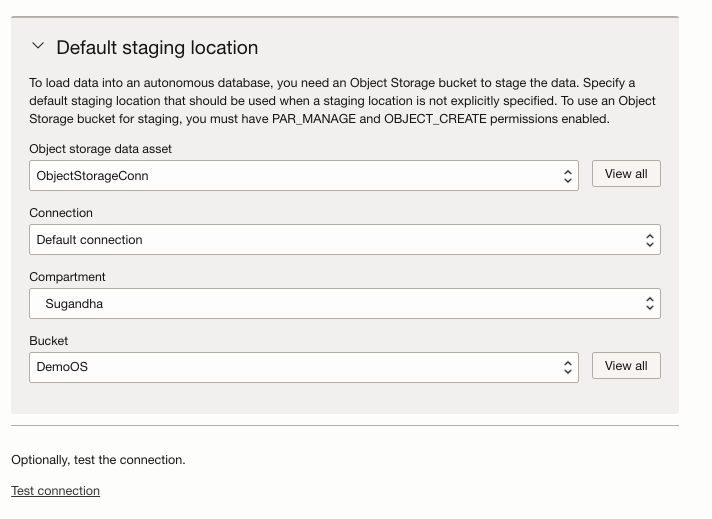This screenshot has width=712, height=519.
Task: Click the Sugandha value text
Action: (74, 304)
